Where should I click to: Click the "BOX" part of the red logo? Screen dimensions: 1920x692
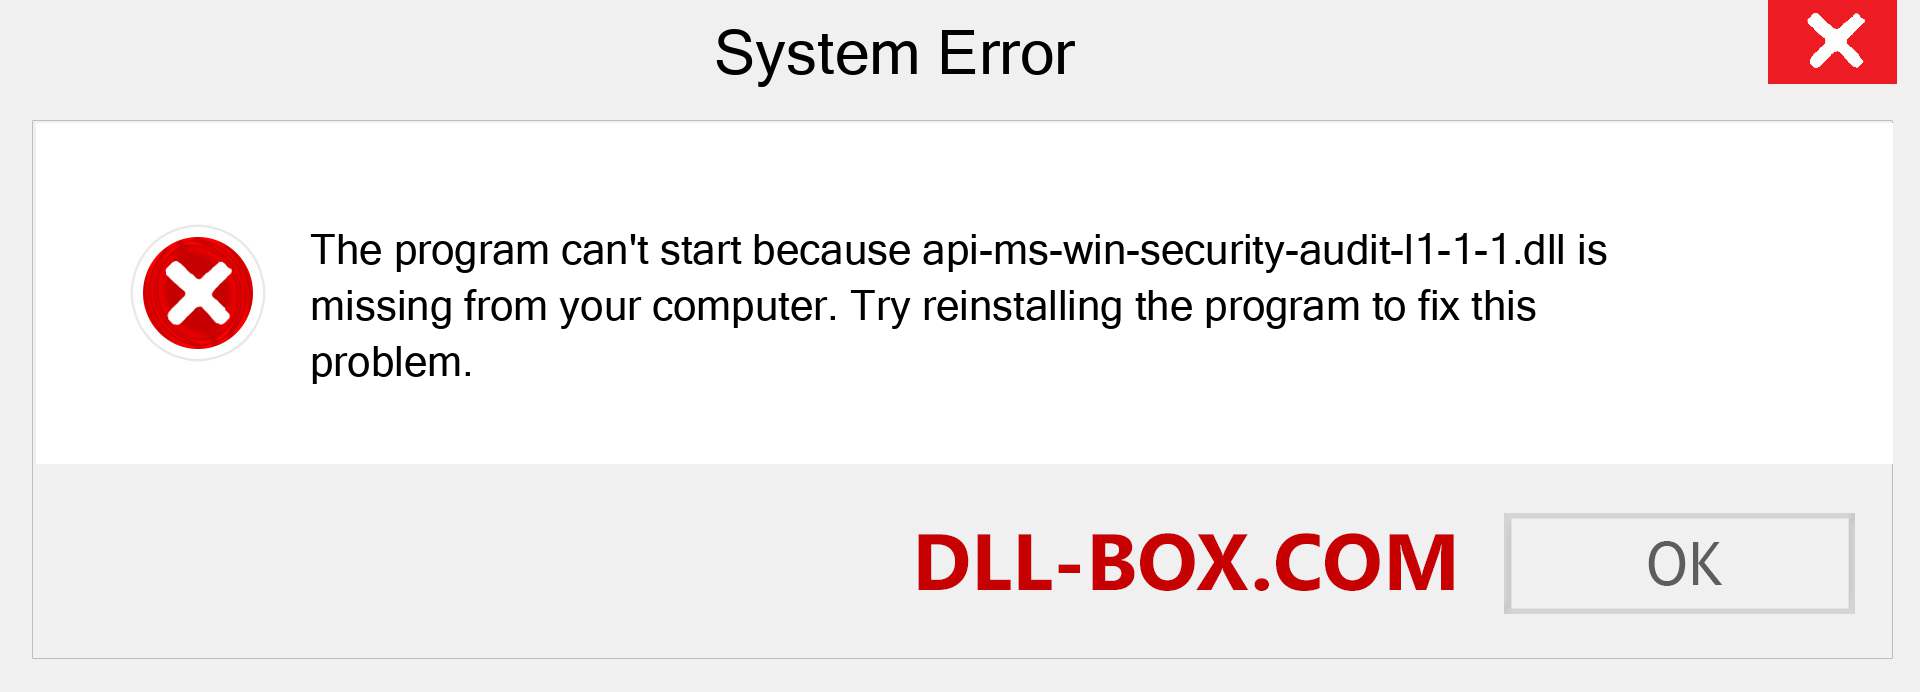pyautogui.click(x=1167, y=563)
